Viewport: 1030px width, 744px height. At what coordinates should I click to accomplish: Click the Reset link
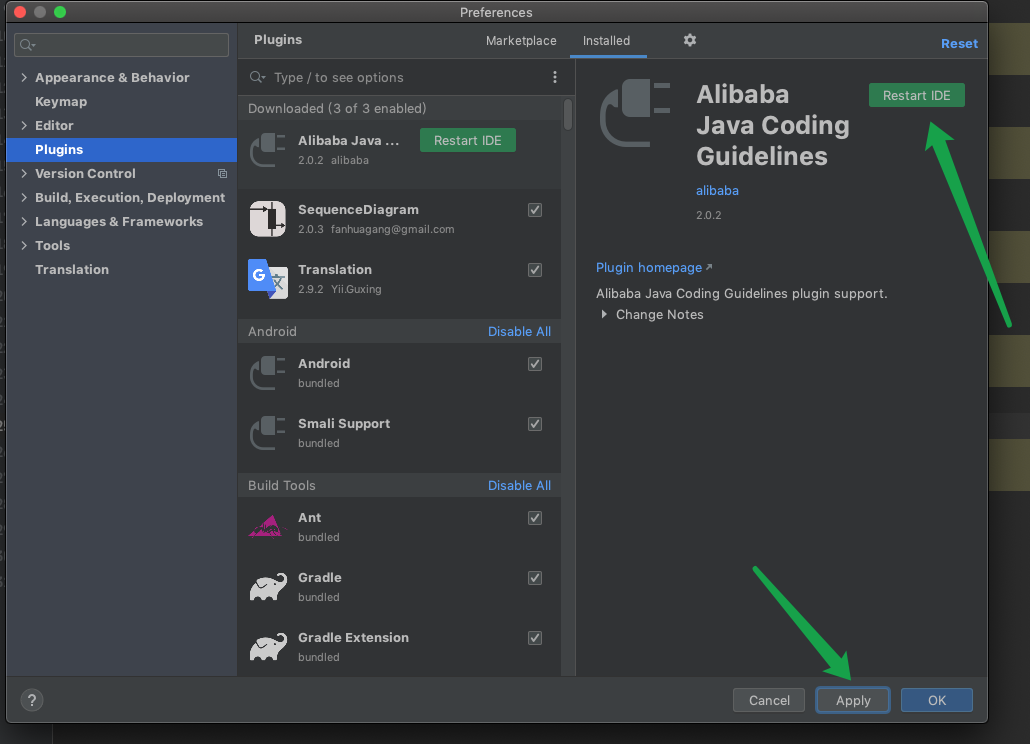point(959,43)
